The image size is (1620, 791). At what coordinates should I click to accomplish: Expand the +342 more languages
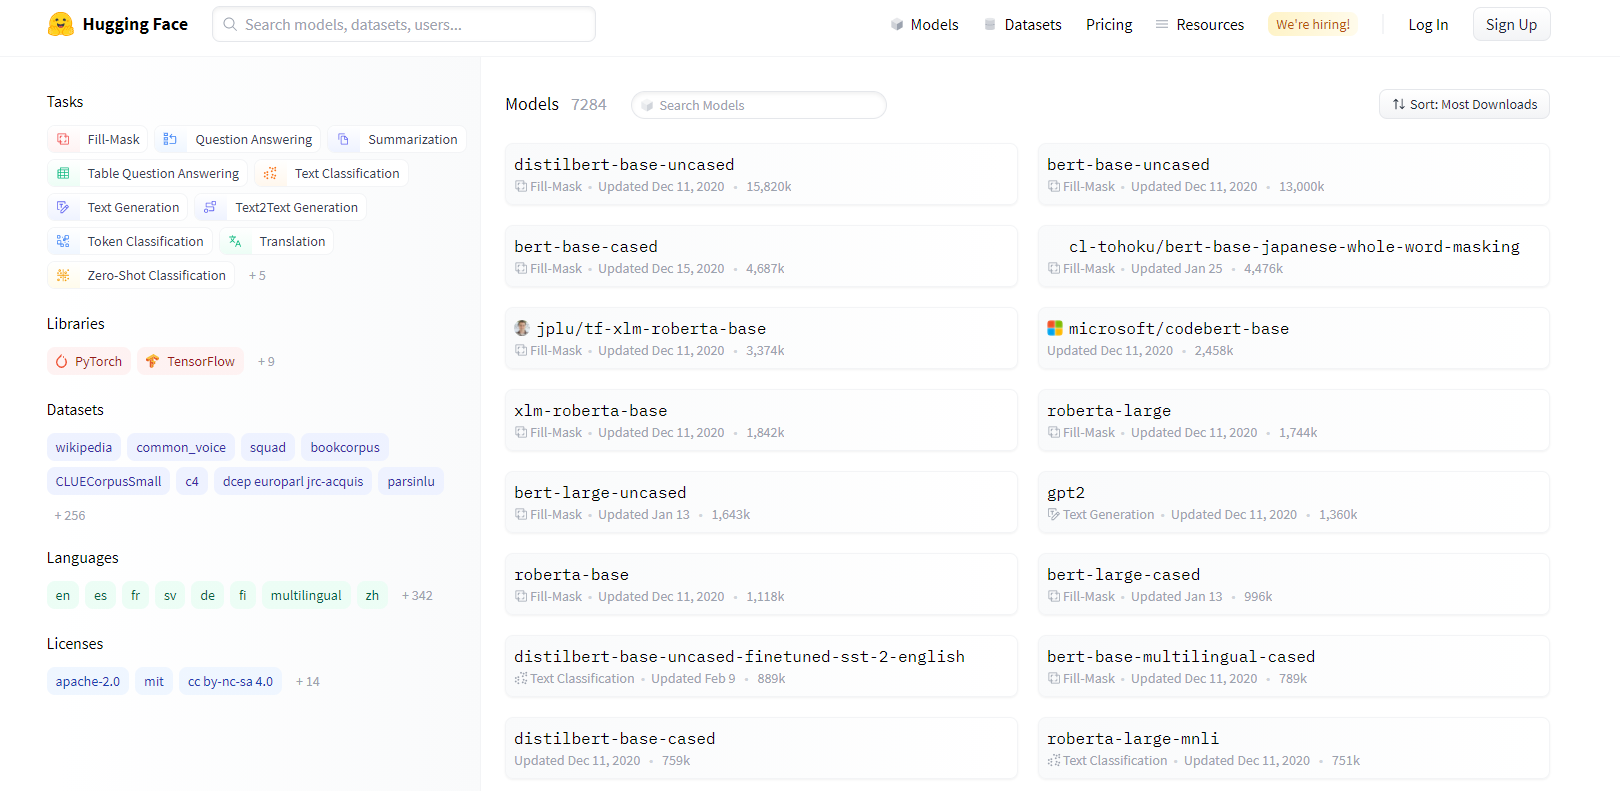[417, 595]
